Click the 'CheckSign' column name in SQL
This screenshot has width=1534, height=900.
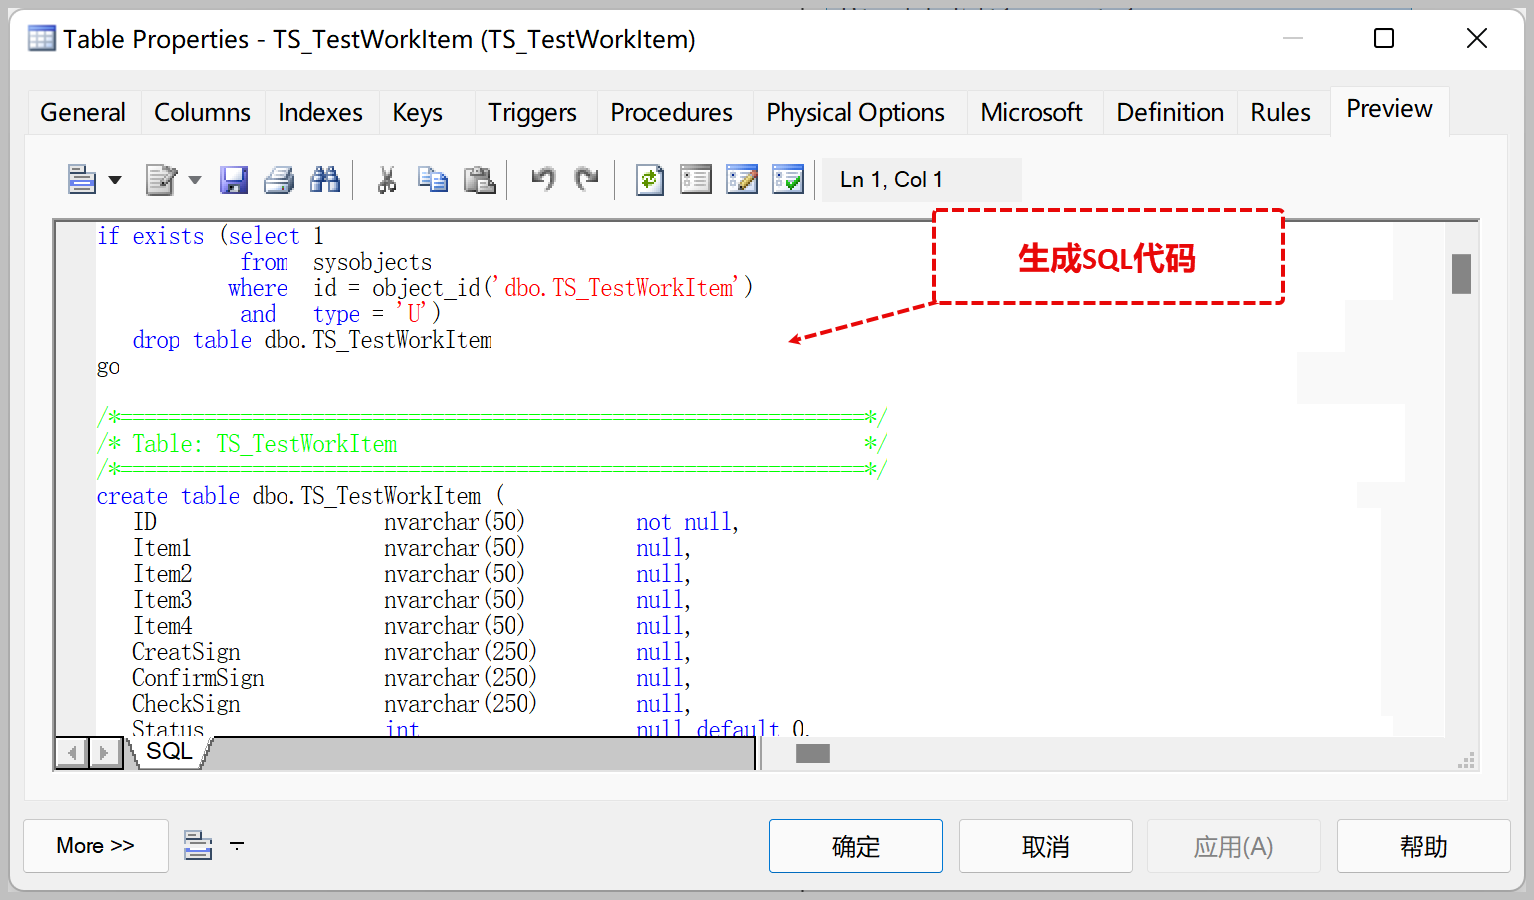[x=186, y=704]
